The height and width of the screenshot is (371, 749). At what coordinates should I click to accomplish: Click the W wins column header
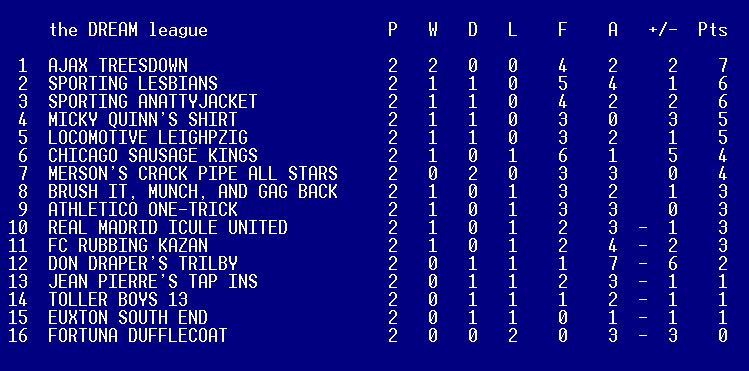(x=432, y=30)
